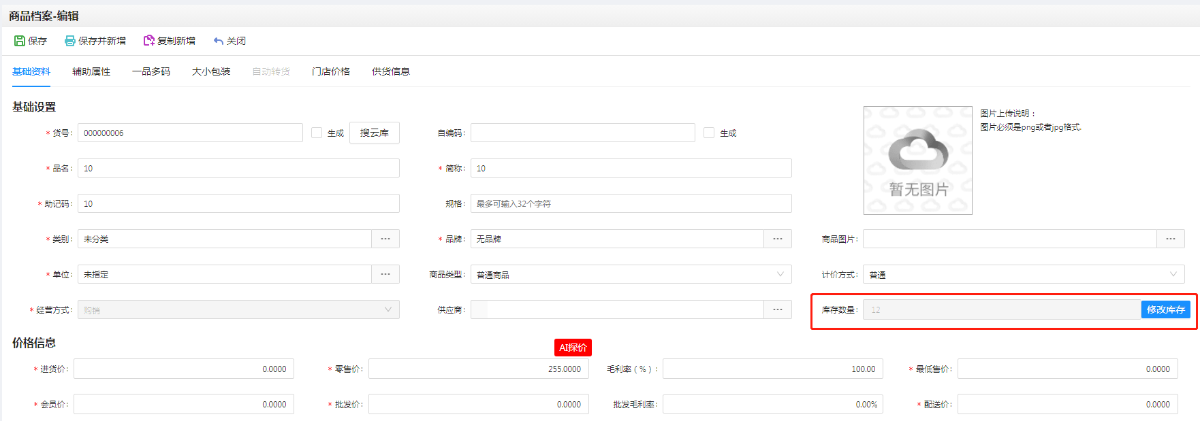This screenshot has height=421, width=1200.
Task: Expand the 商品类型 dropdown
Action: (x=779, y=274)
